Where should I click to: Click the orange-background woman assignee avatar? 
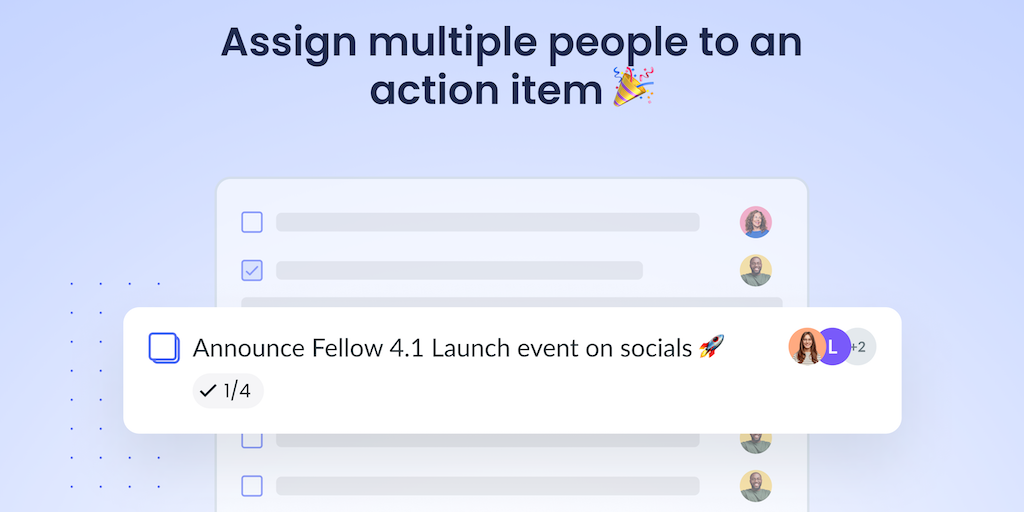click(805, 347)
